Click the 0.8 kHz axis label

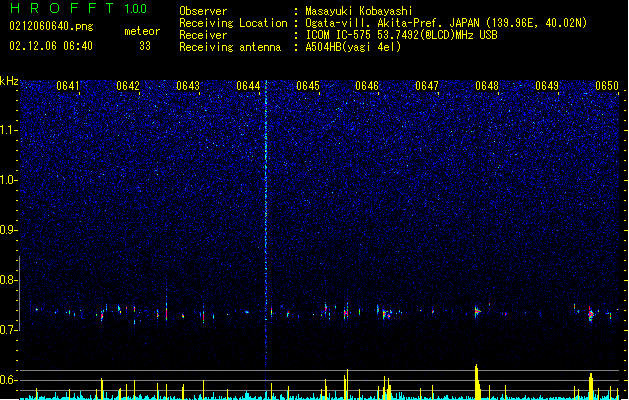click(9, 280)
